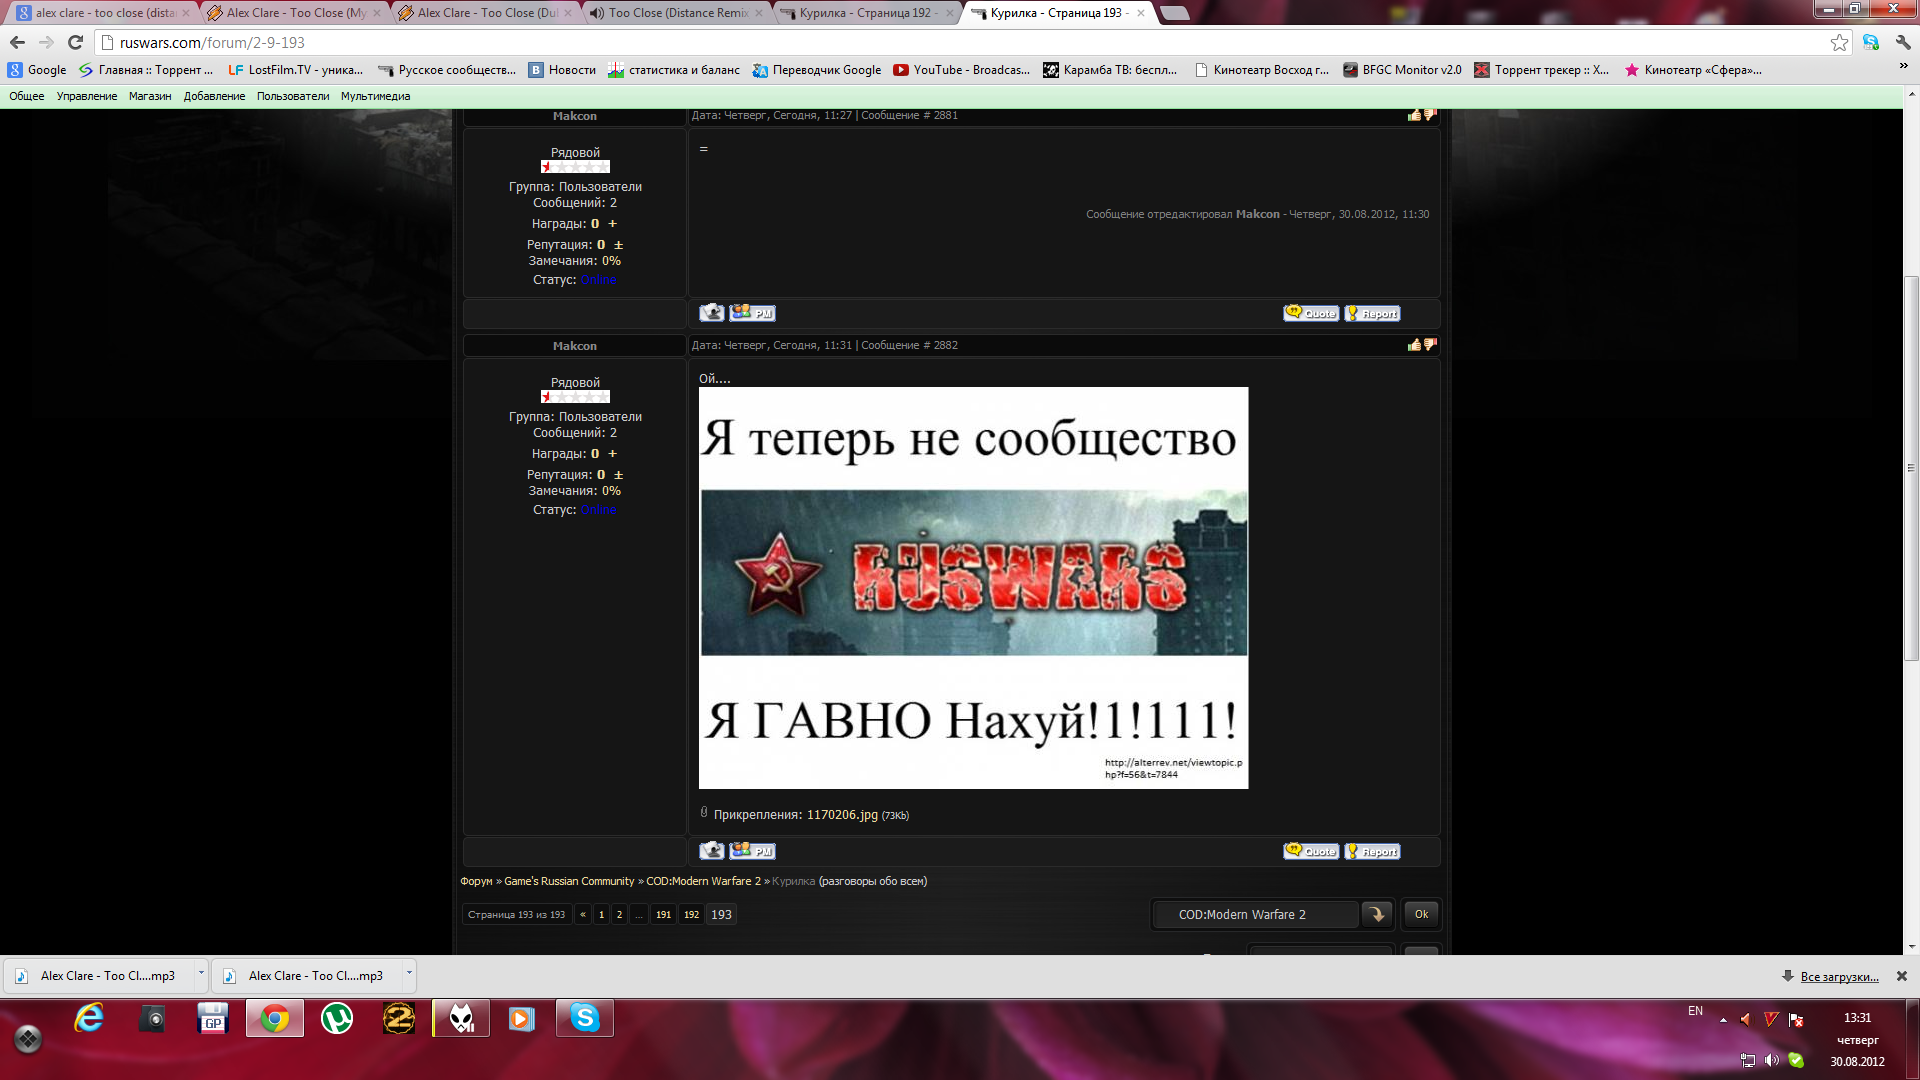Viewport: 1920px width, 1080px height.
Task: Click Все загрузки link
Action: pos(1839,977)
